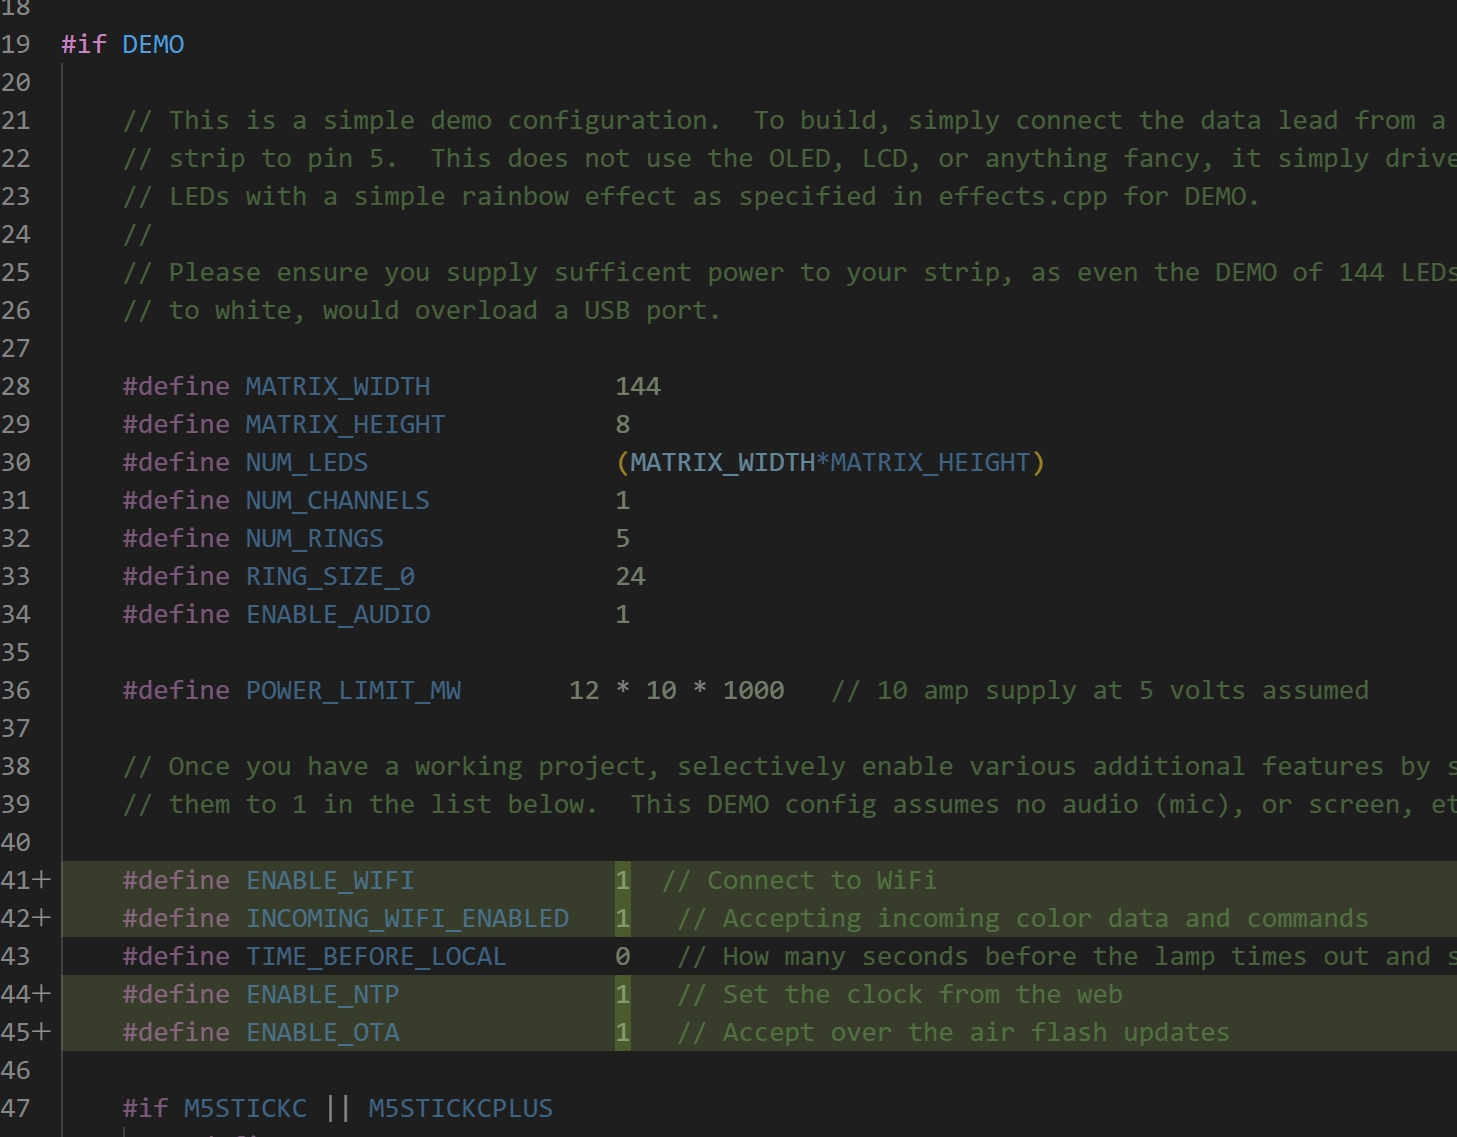Click the MATRIX_HEIGHT define name on line 29
1457x1137 pixels.
pos(345,425)
